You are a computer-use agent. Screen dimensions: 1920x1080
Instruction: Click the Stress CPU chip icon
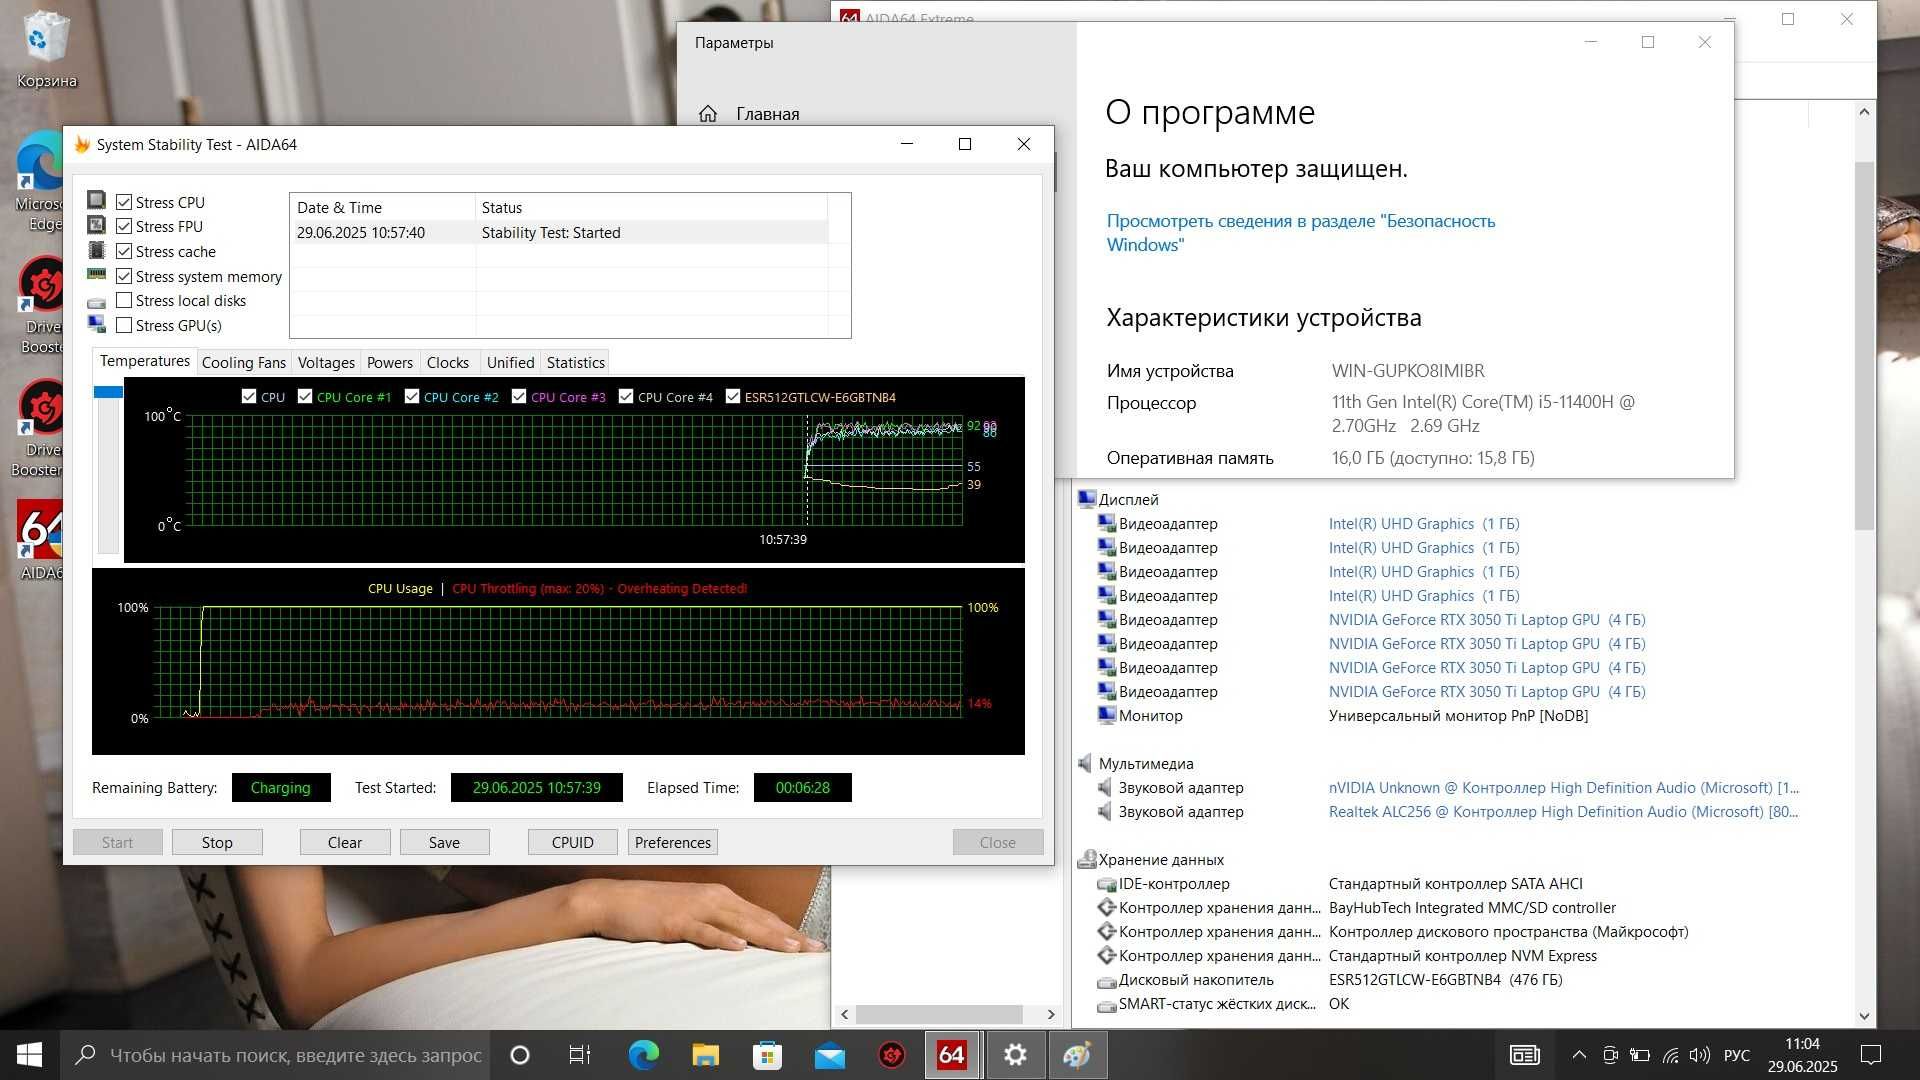(96, 200)
